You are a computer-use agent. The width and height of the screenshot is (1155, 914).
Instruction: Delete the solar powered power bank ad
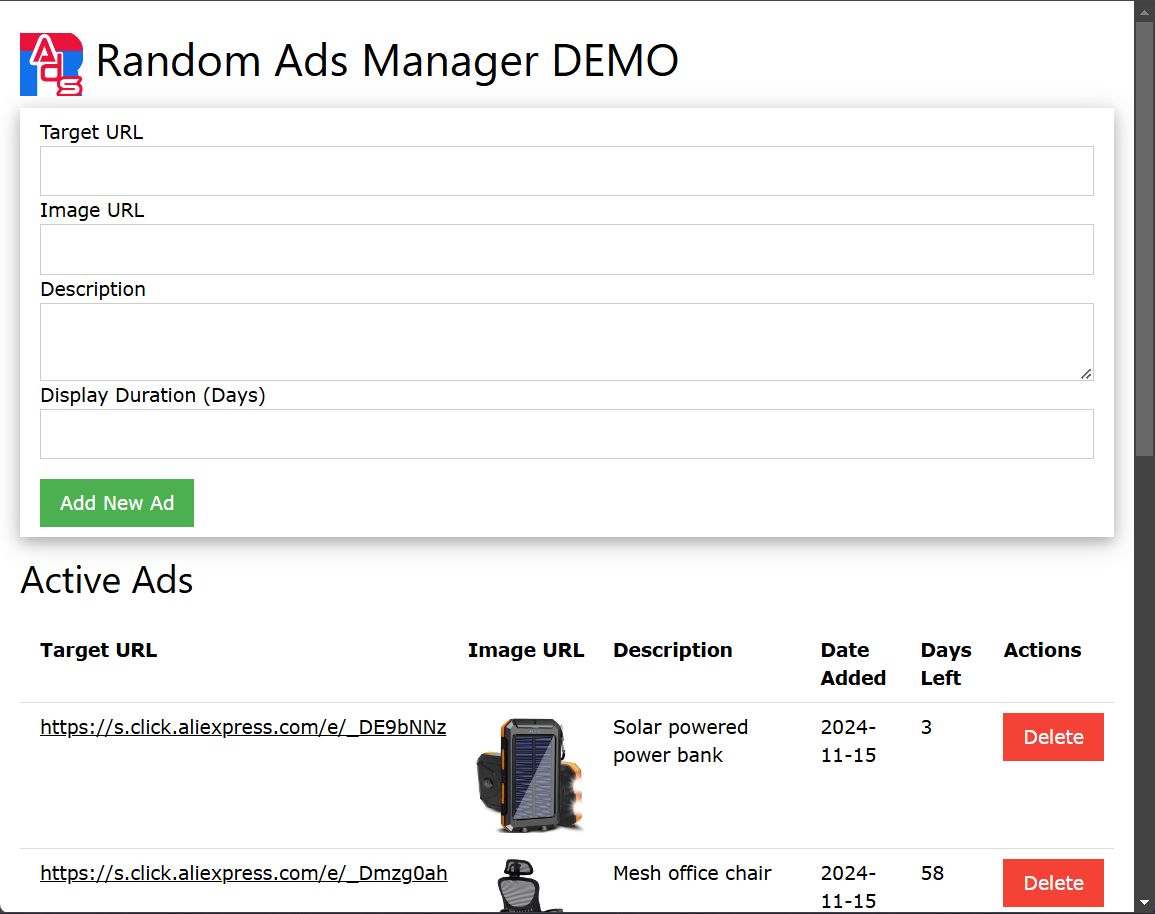point(1052,737)
